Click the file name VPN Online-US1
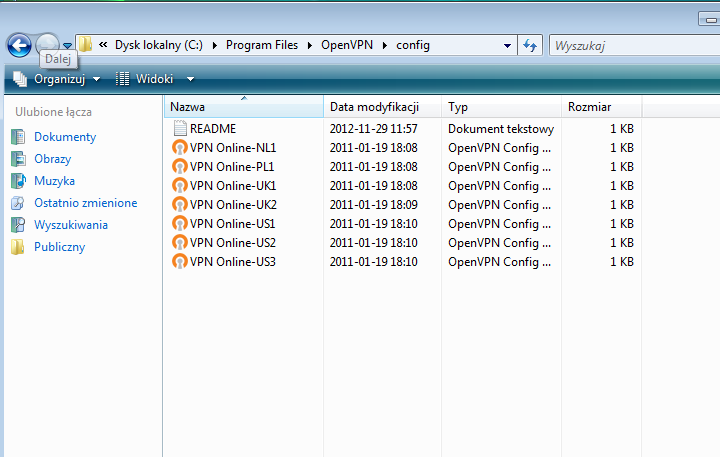The height and width of the screenshot is (457, 720). pyautogui.click(x=232, y=224)
